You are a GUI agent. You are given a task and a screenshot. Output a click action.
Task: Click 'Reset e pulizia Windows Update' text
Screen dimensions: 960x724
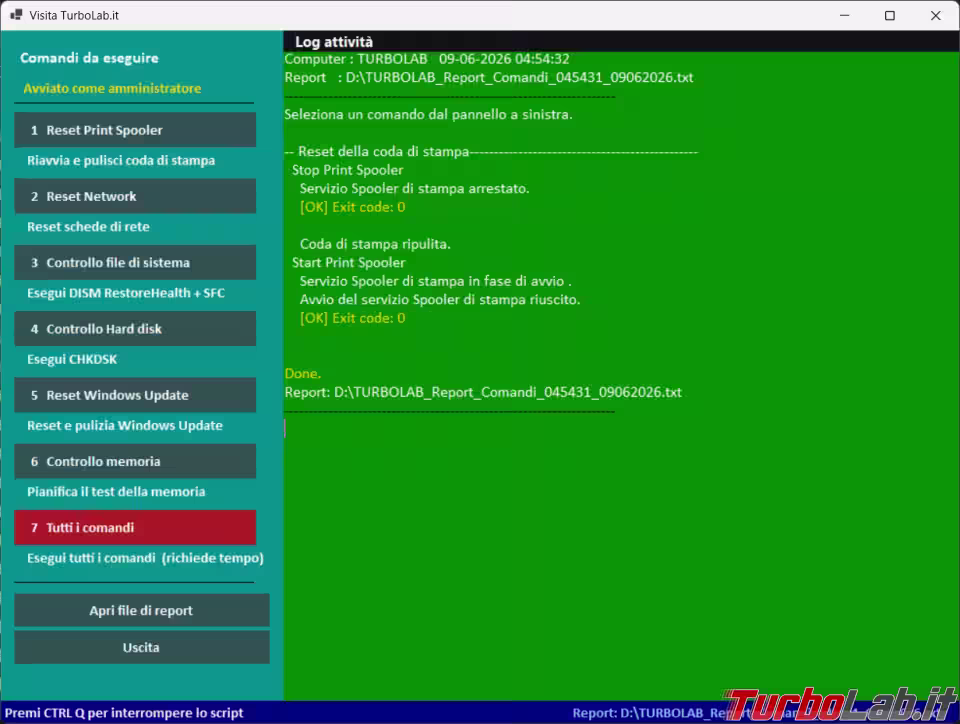coord(125,425)
